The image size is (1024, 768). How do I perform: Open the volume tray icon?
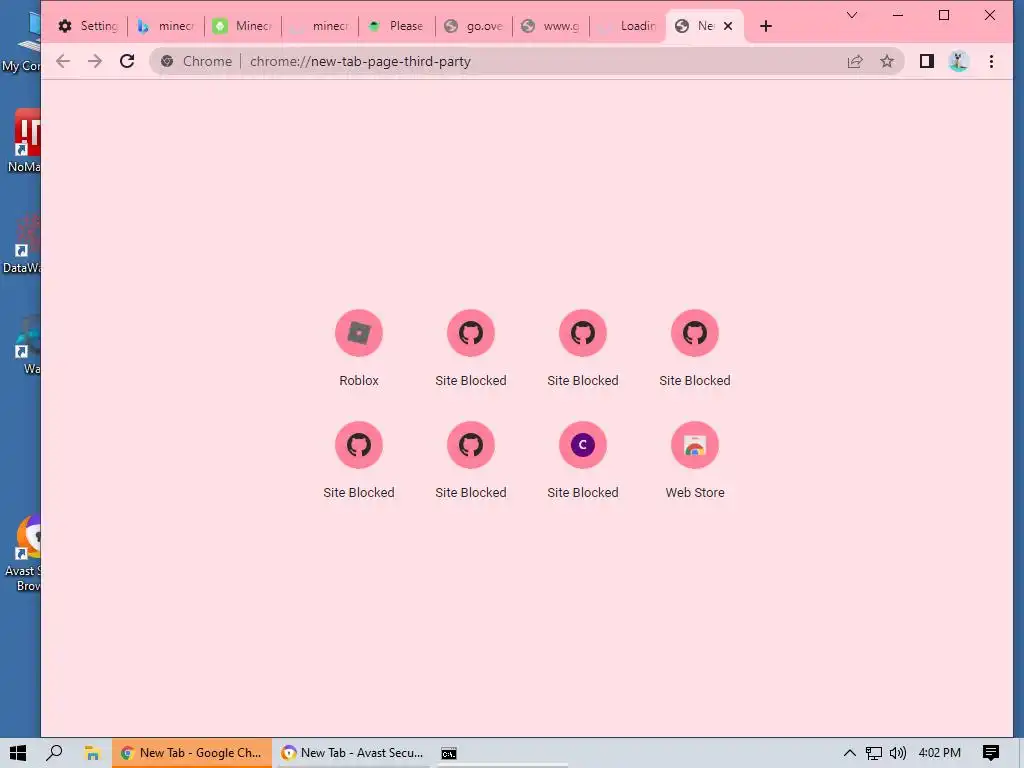point(898,753)
